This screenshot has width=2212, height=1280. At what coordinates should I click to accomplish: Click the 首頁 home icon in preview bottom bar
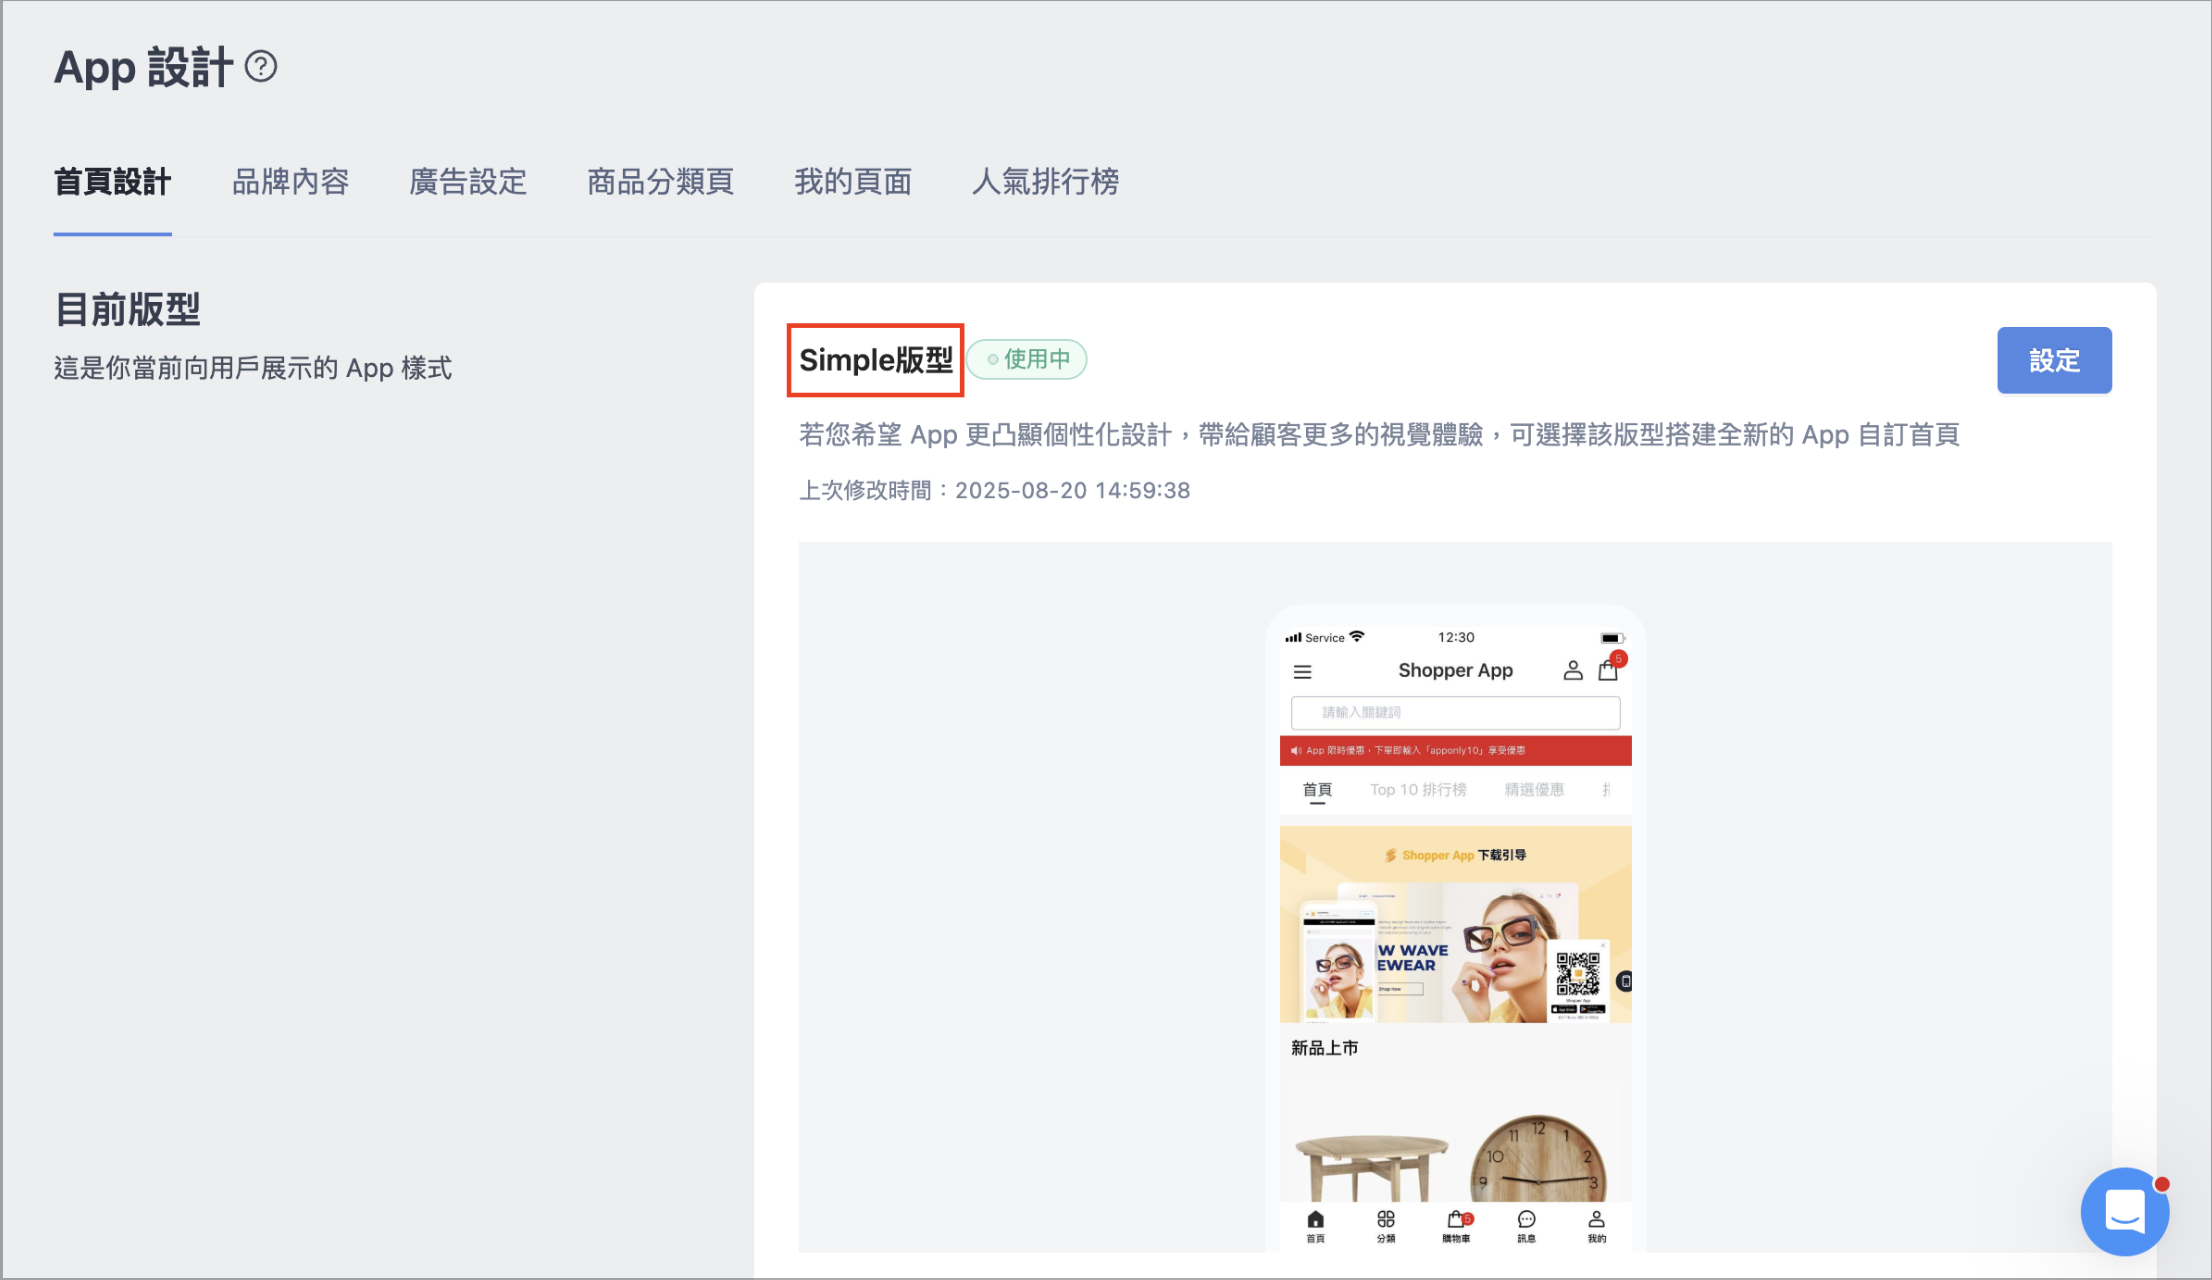[x=1316, y=1226]
